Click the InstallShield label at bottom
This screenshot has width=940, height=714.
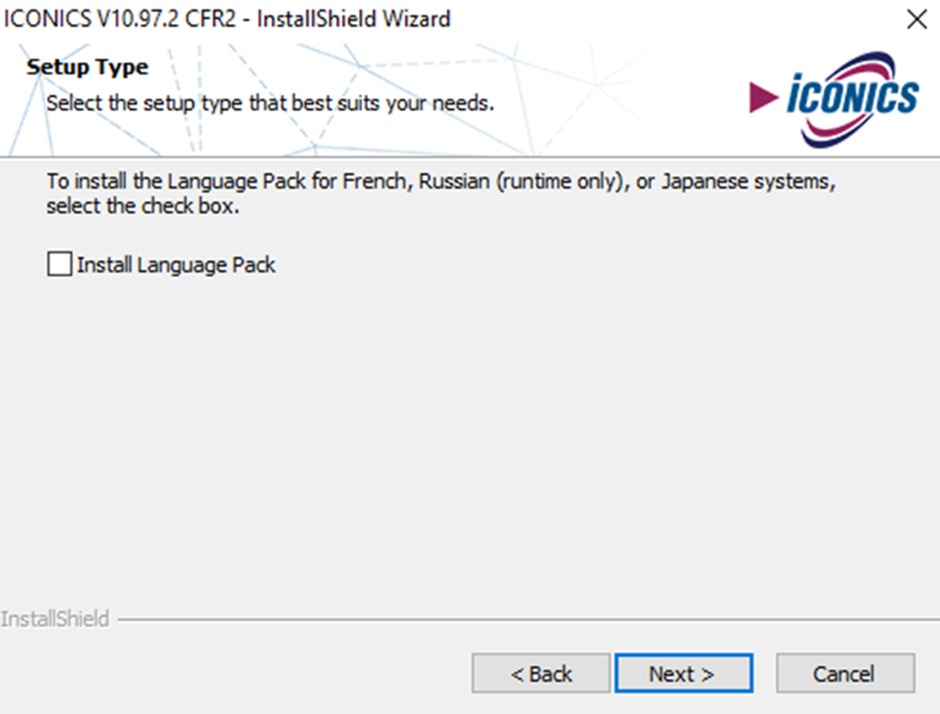click(55, 619)
